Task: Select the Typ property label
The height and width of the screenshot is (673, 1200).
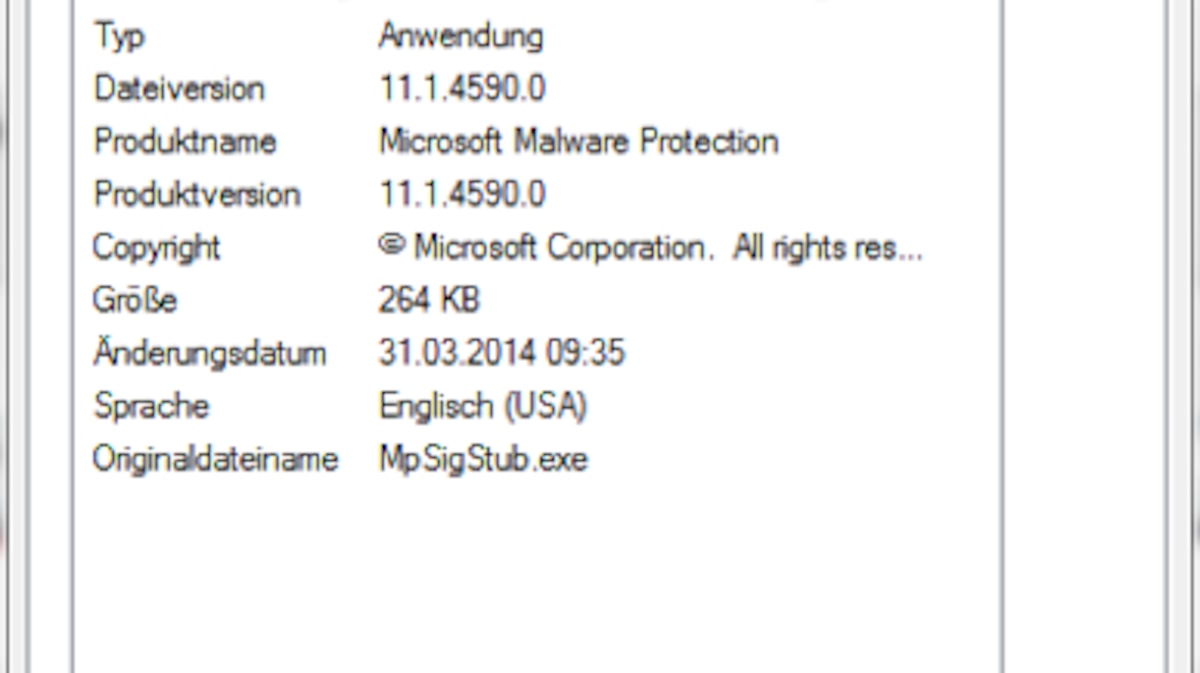Action: coord(119,37)
